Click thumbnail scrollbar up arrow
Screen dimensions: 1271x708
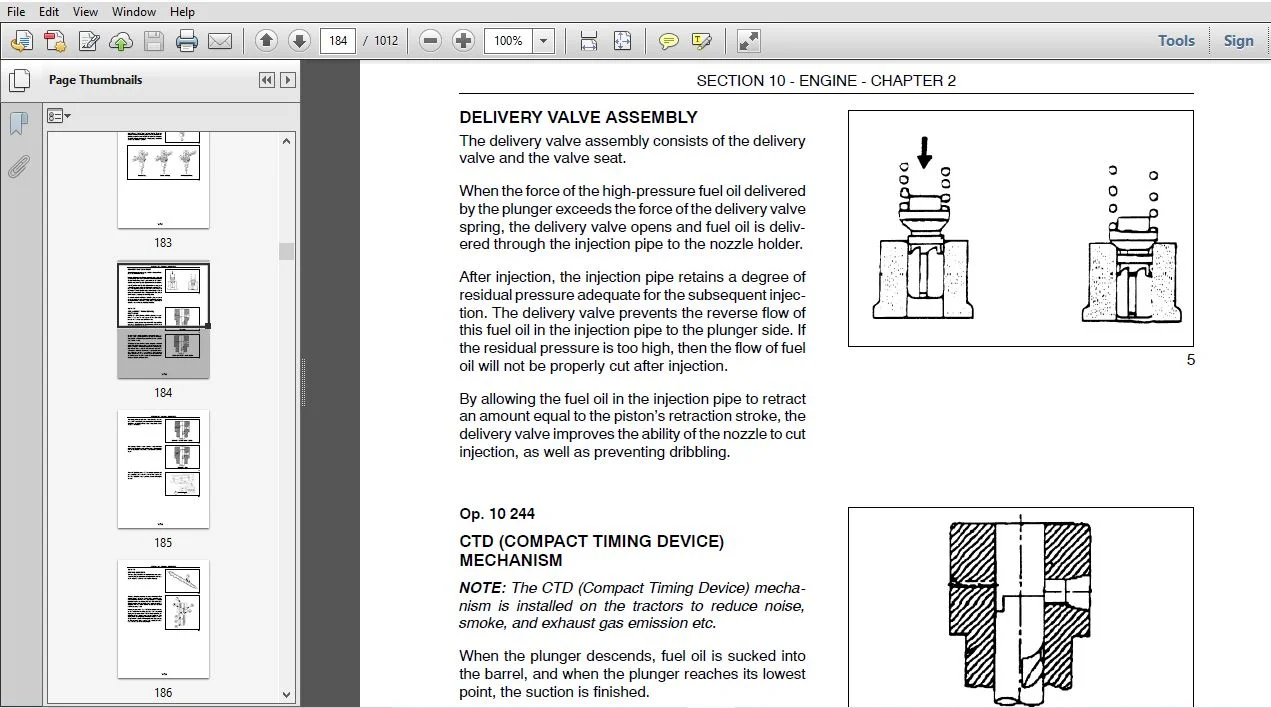[x=287, y=141]
